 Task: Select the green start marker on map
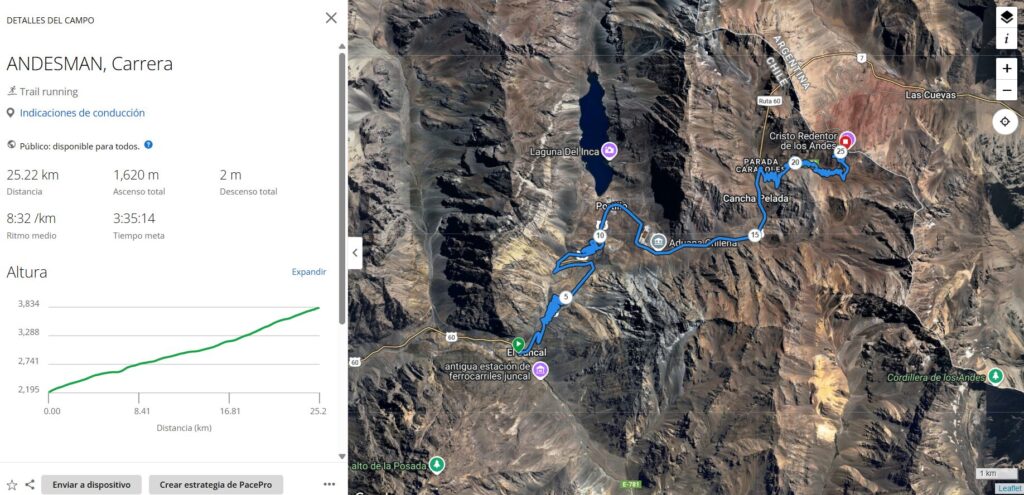pyautogui.click(x=518, y=343)
